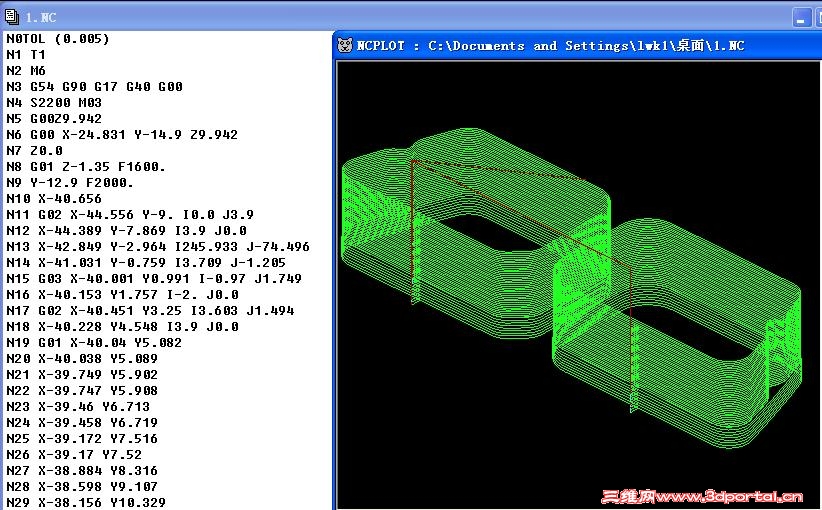
Task: Select line N11 G02 X-44.556 Y-9.
Action: pos(130,215)
